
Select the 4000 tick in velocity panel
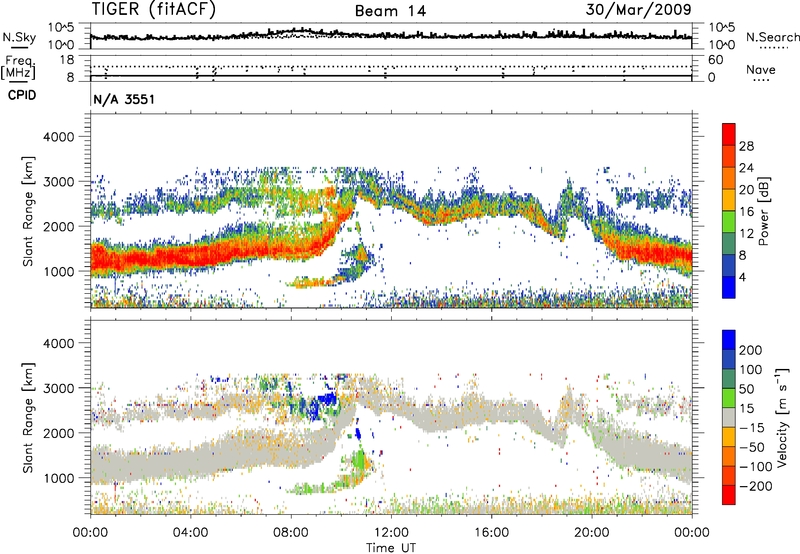click(x=58, y=344)
